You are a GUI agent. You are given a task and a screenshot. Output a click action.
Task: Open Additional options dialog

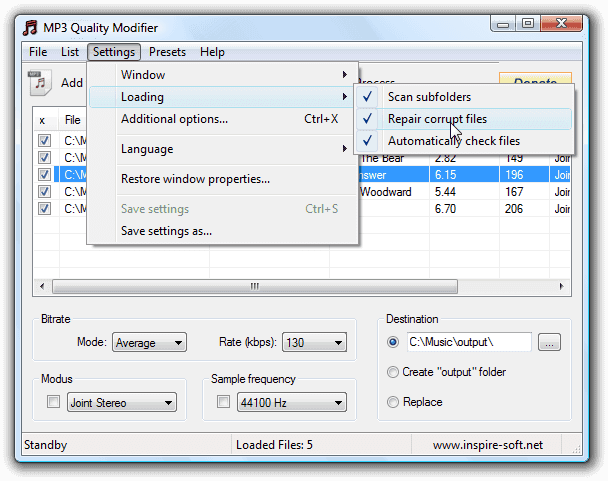click(x=223, y=119)
